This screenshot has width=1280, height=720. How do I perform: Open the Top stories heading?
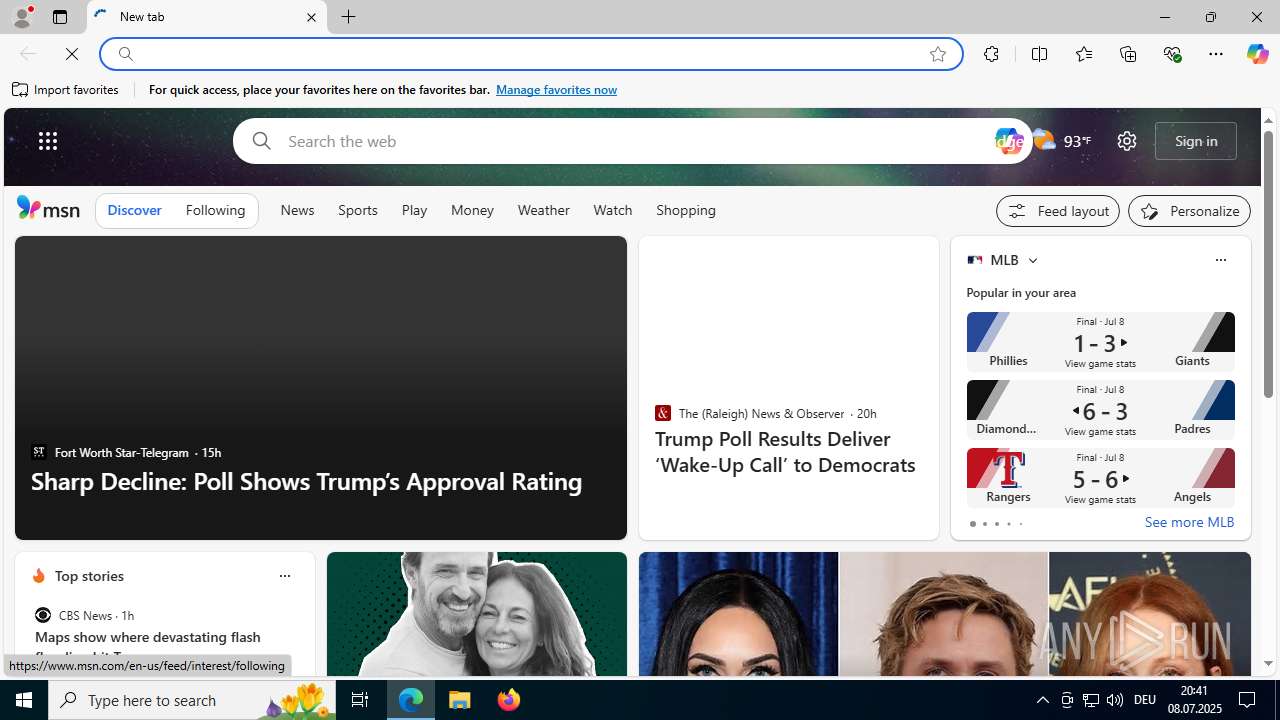[x=89, y=576]
